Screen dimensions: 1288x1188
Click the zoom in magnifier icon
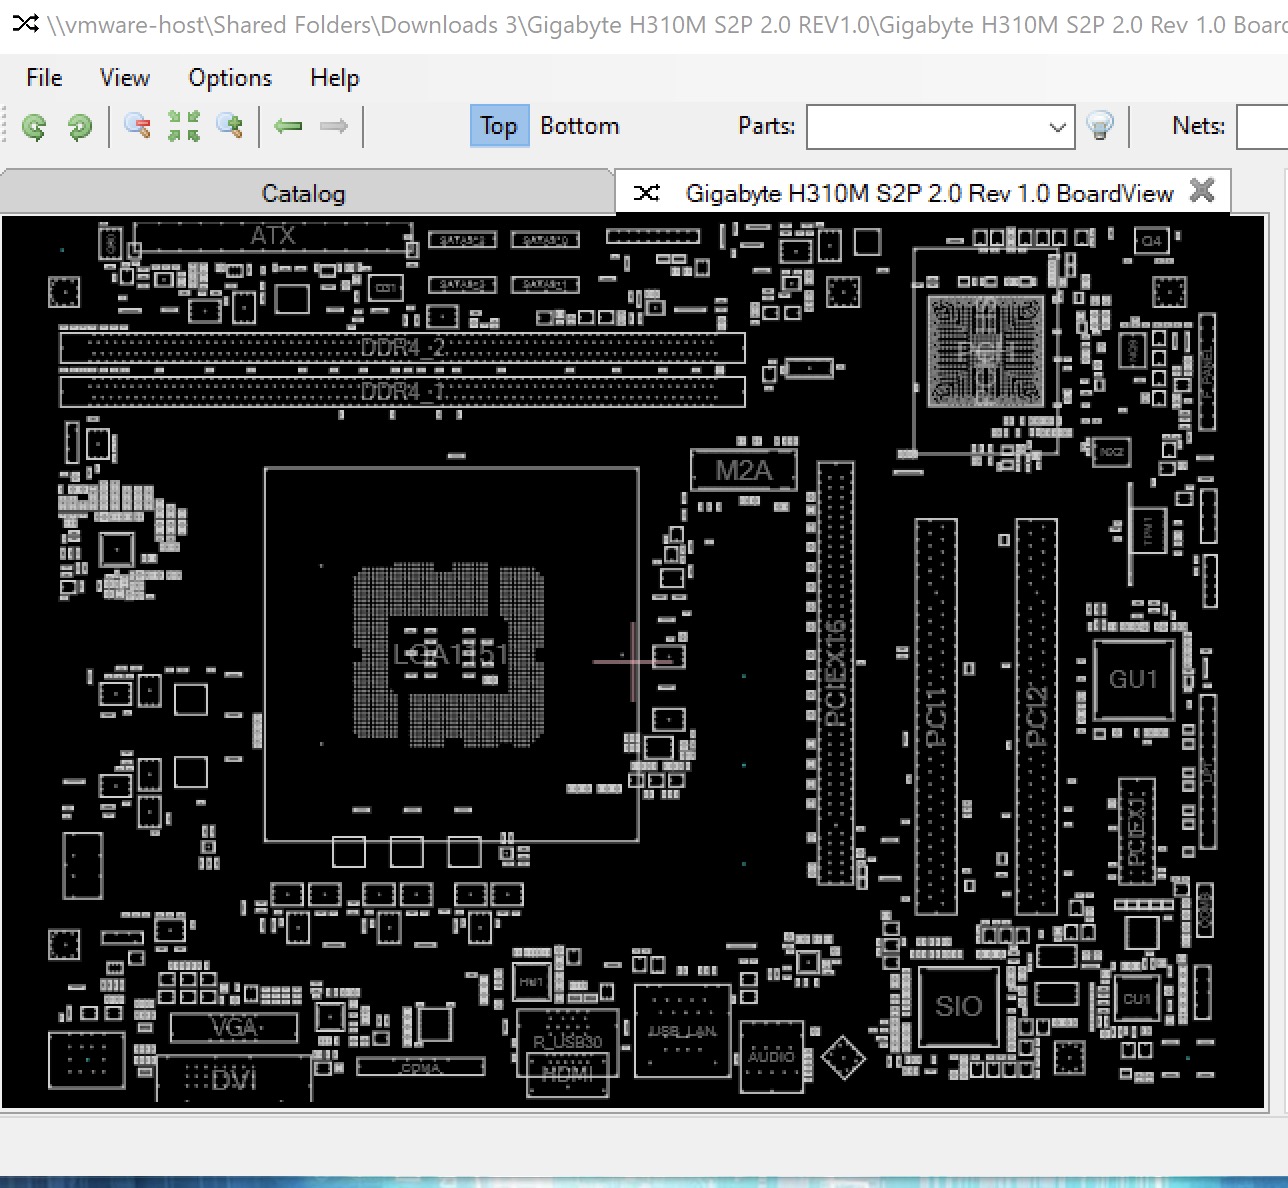click(x=231, y=127)
